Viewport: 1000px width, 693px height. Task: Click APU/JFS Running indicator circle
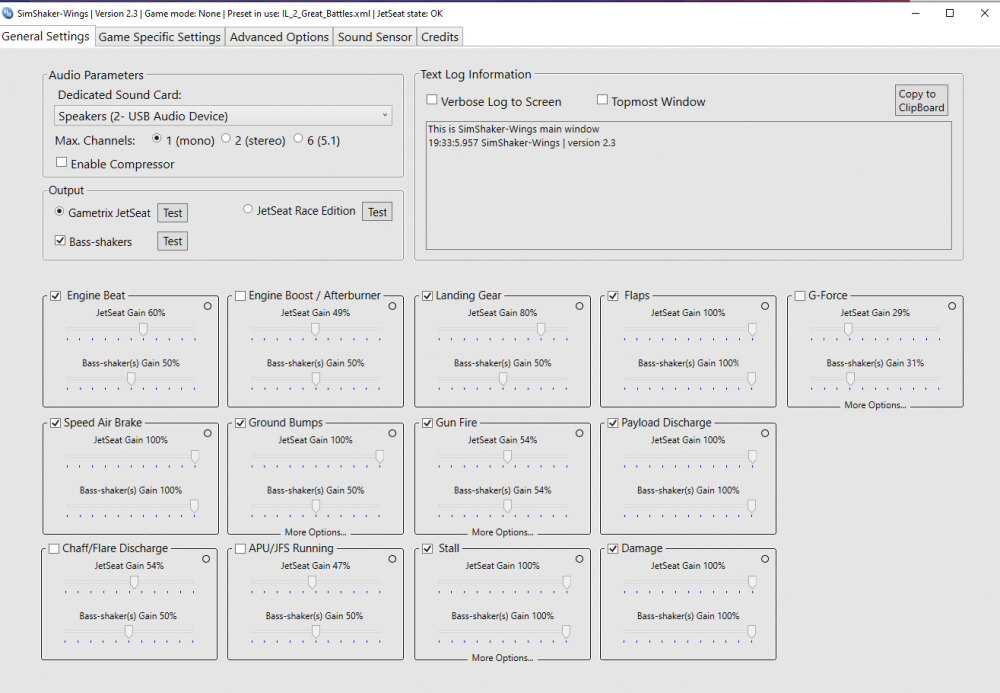pos(392,558)
